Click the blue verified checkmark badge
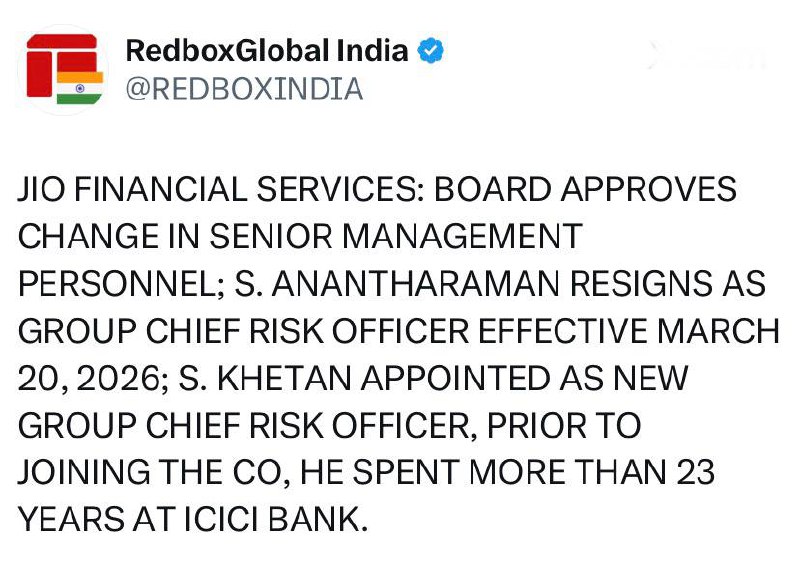Image resolution: width=800 pixels, height=566 pixels. coord(430,50)
